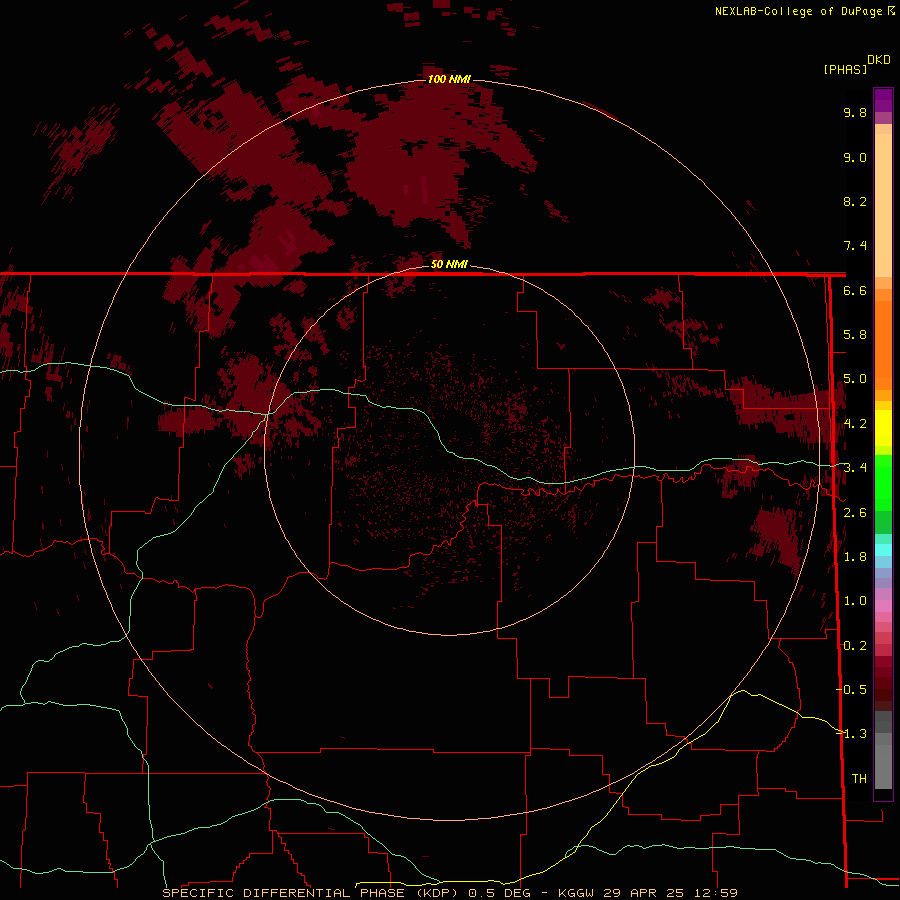Click the 12:59 timestamp
900x900 pixels.
click(717, 893)
